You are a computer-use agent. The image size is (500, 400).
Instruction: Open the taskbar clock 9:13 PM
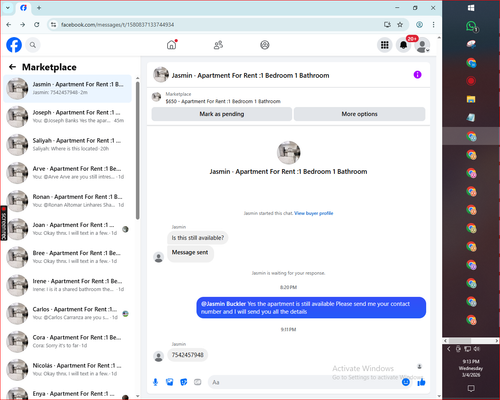[x=471, y=368]
